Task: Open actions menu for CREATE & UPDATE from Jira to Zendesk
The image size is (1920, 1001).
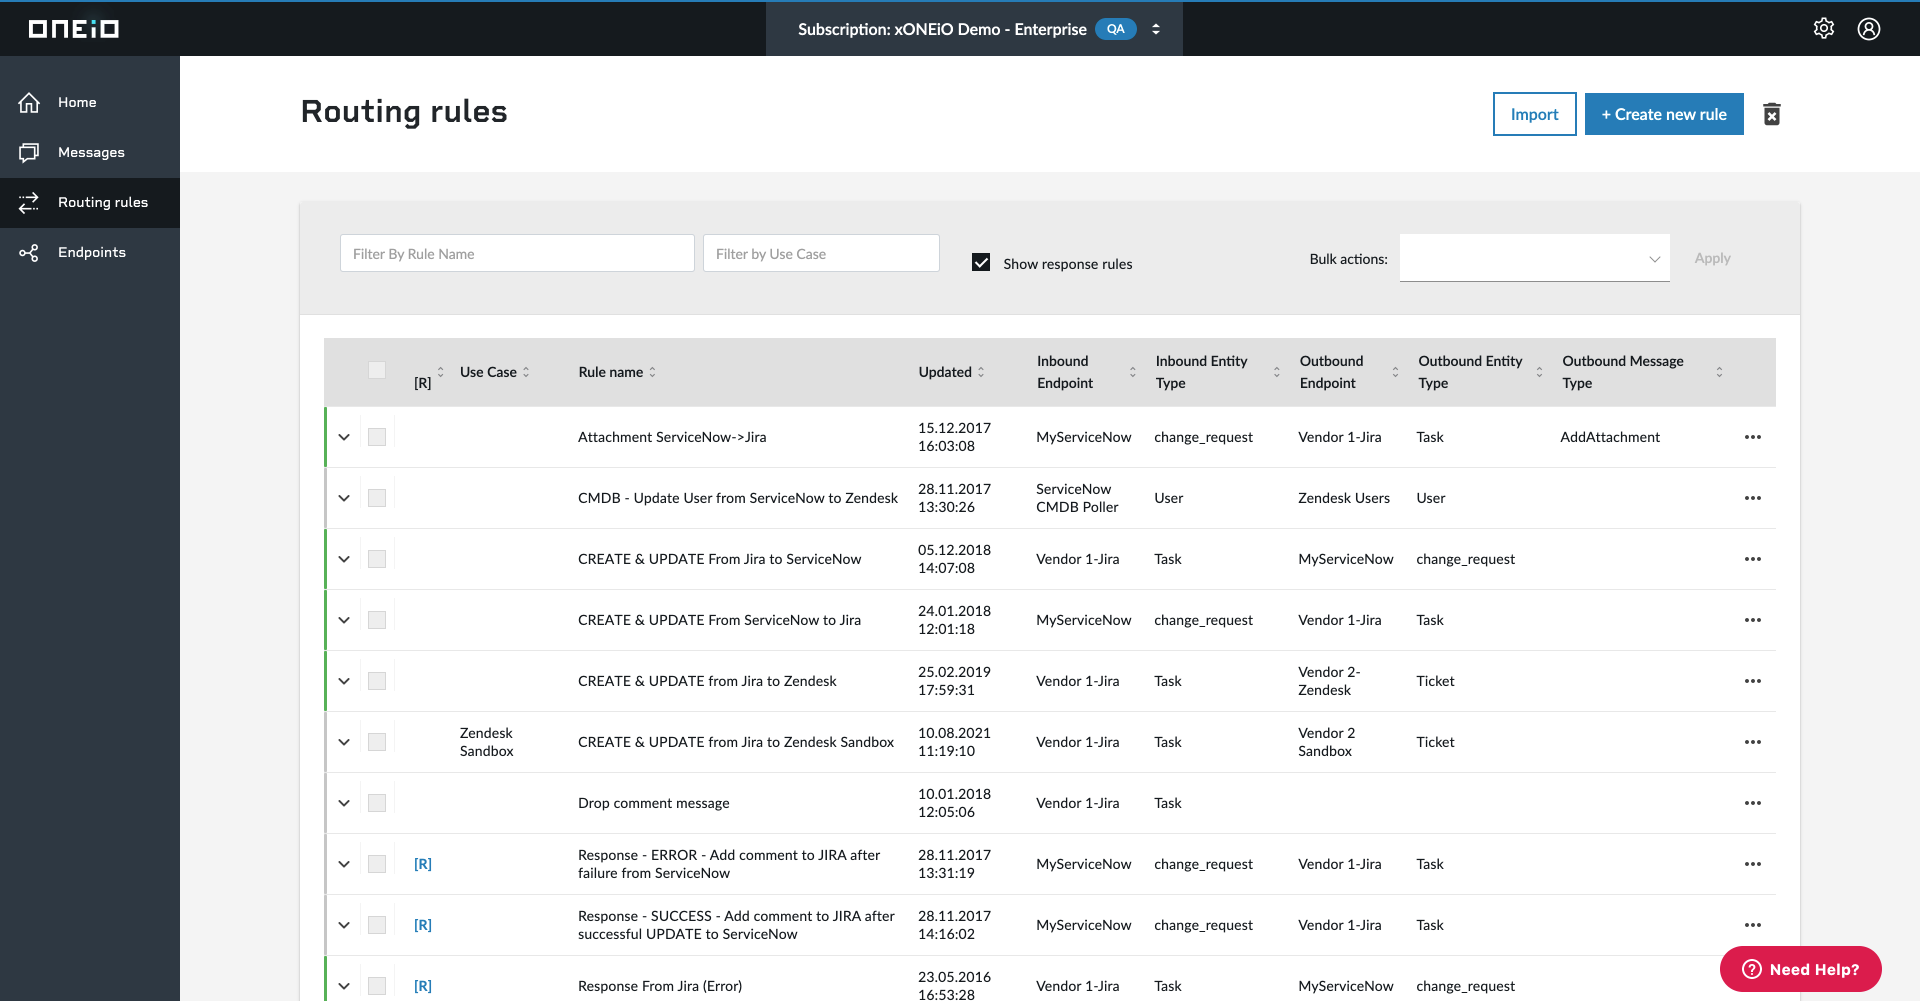Action: (1753, 681)
